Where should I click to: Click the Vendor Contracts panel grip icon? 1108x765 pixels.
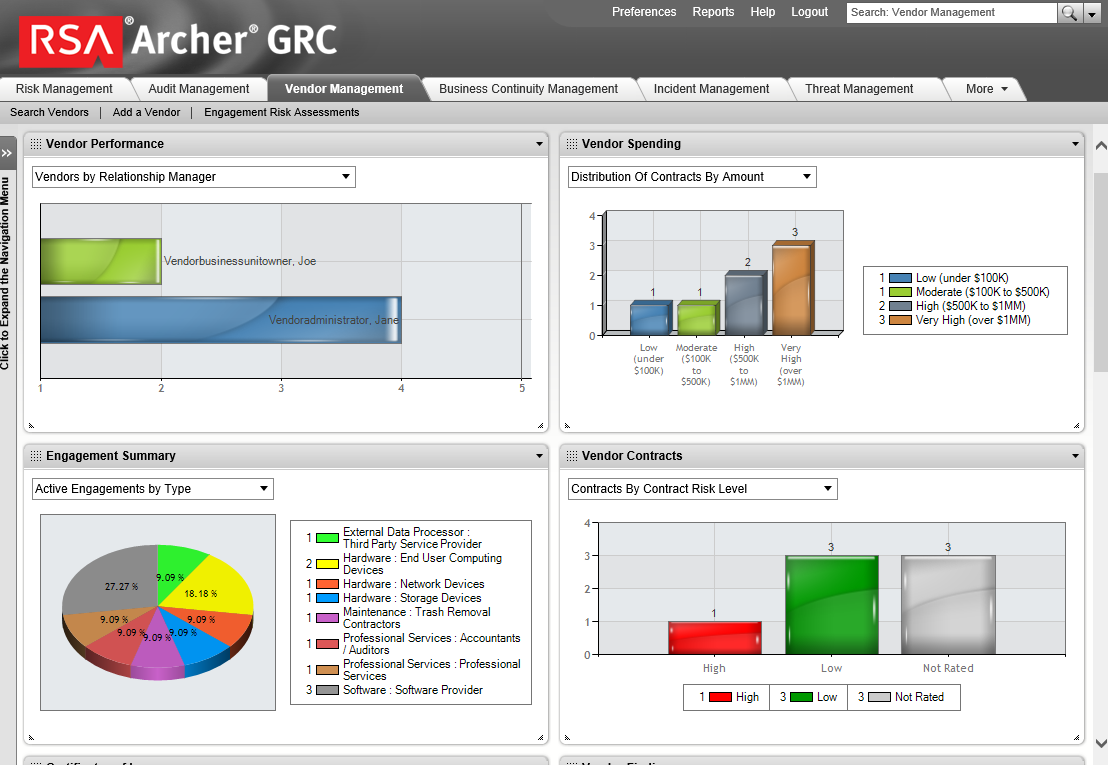[x=572, y=456]
